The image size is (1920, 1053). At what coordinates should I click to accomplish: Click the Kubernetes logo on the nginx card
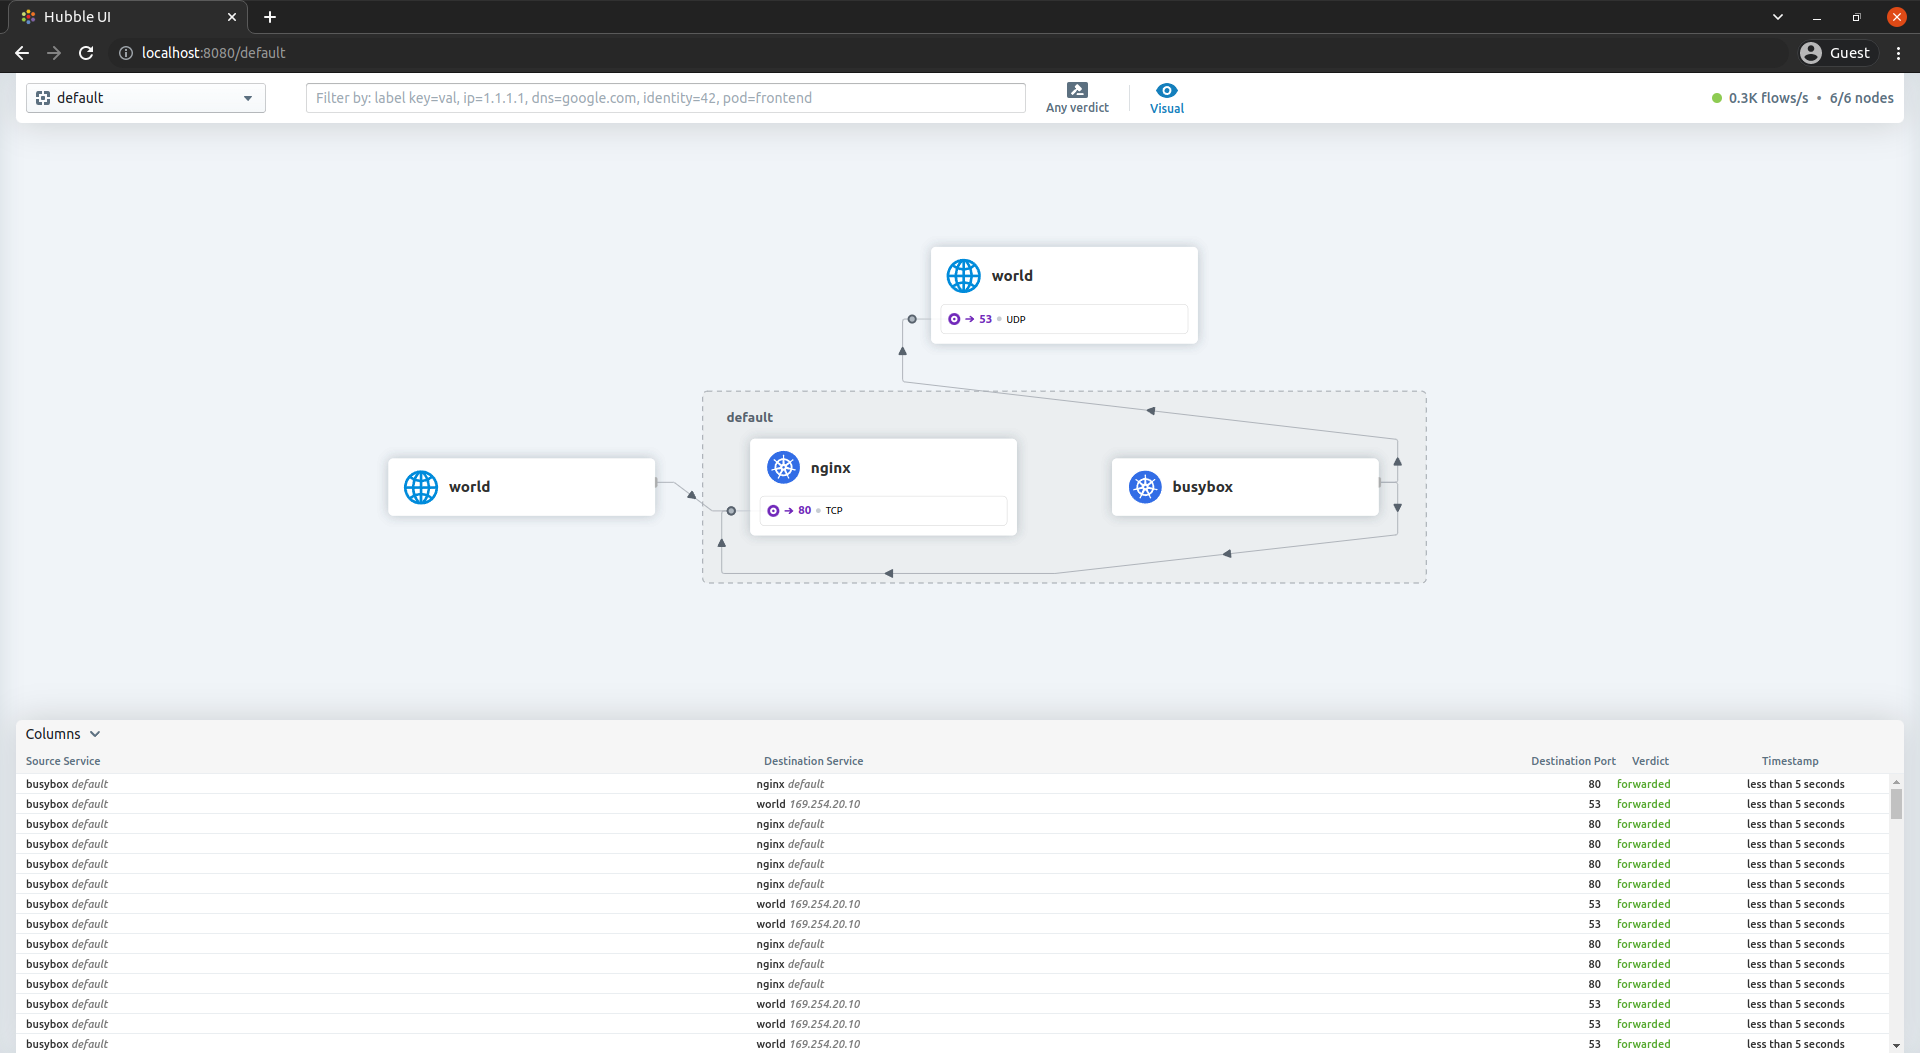(x=784, y=466)
